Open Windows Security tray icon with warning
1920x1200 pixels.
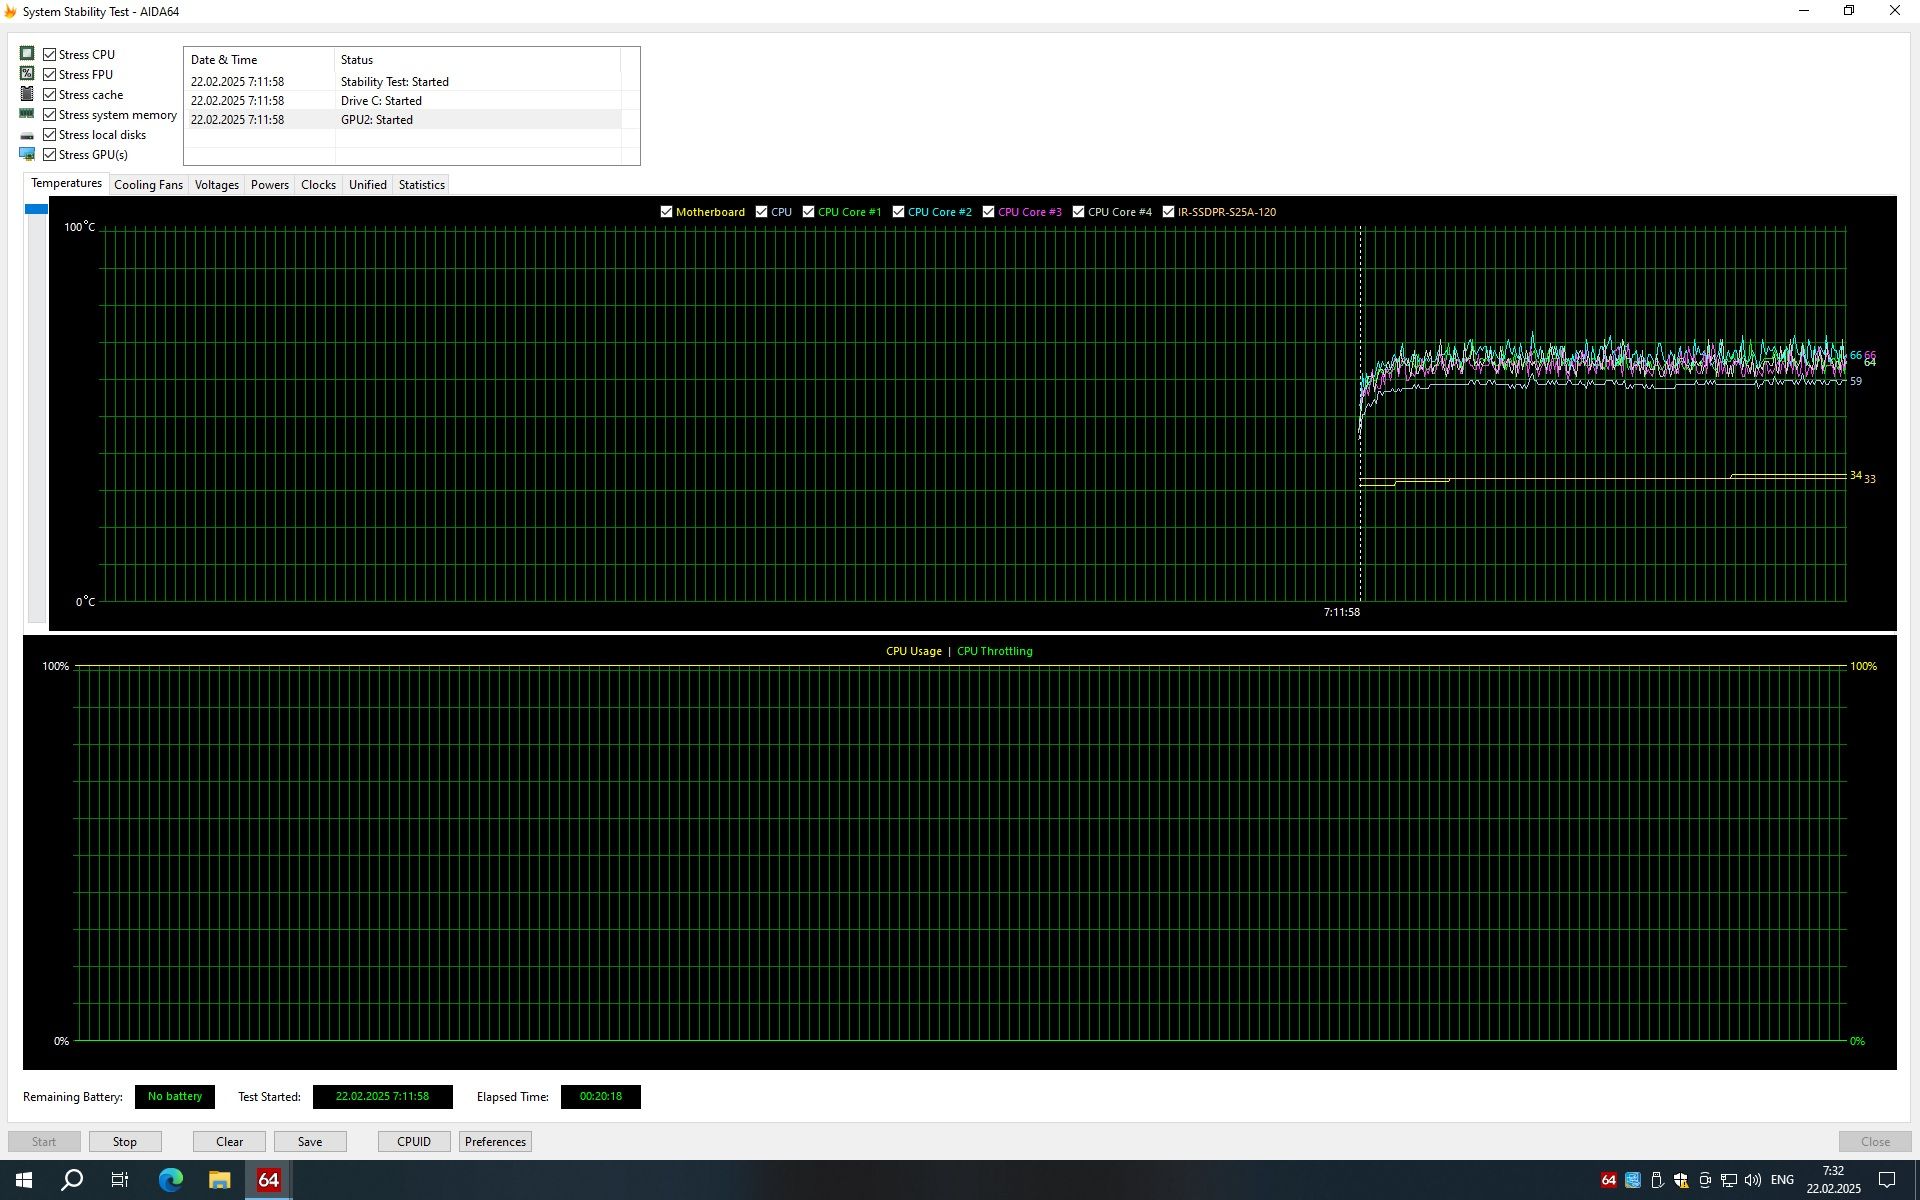click(x=1681, y=1180)
